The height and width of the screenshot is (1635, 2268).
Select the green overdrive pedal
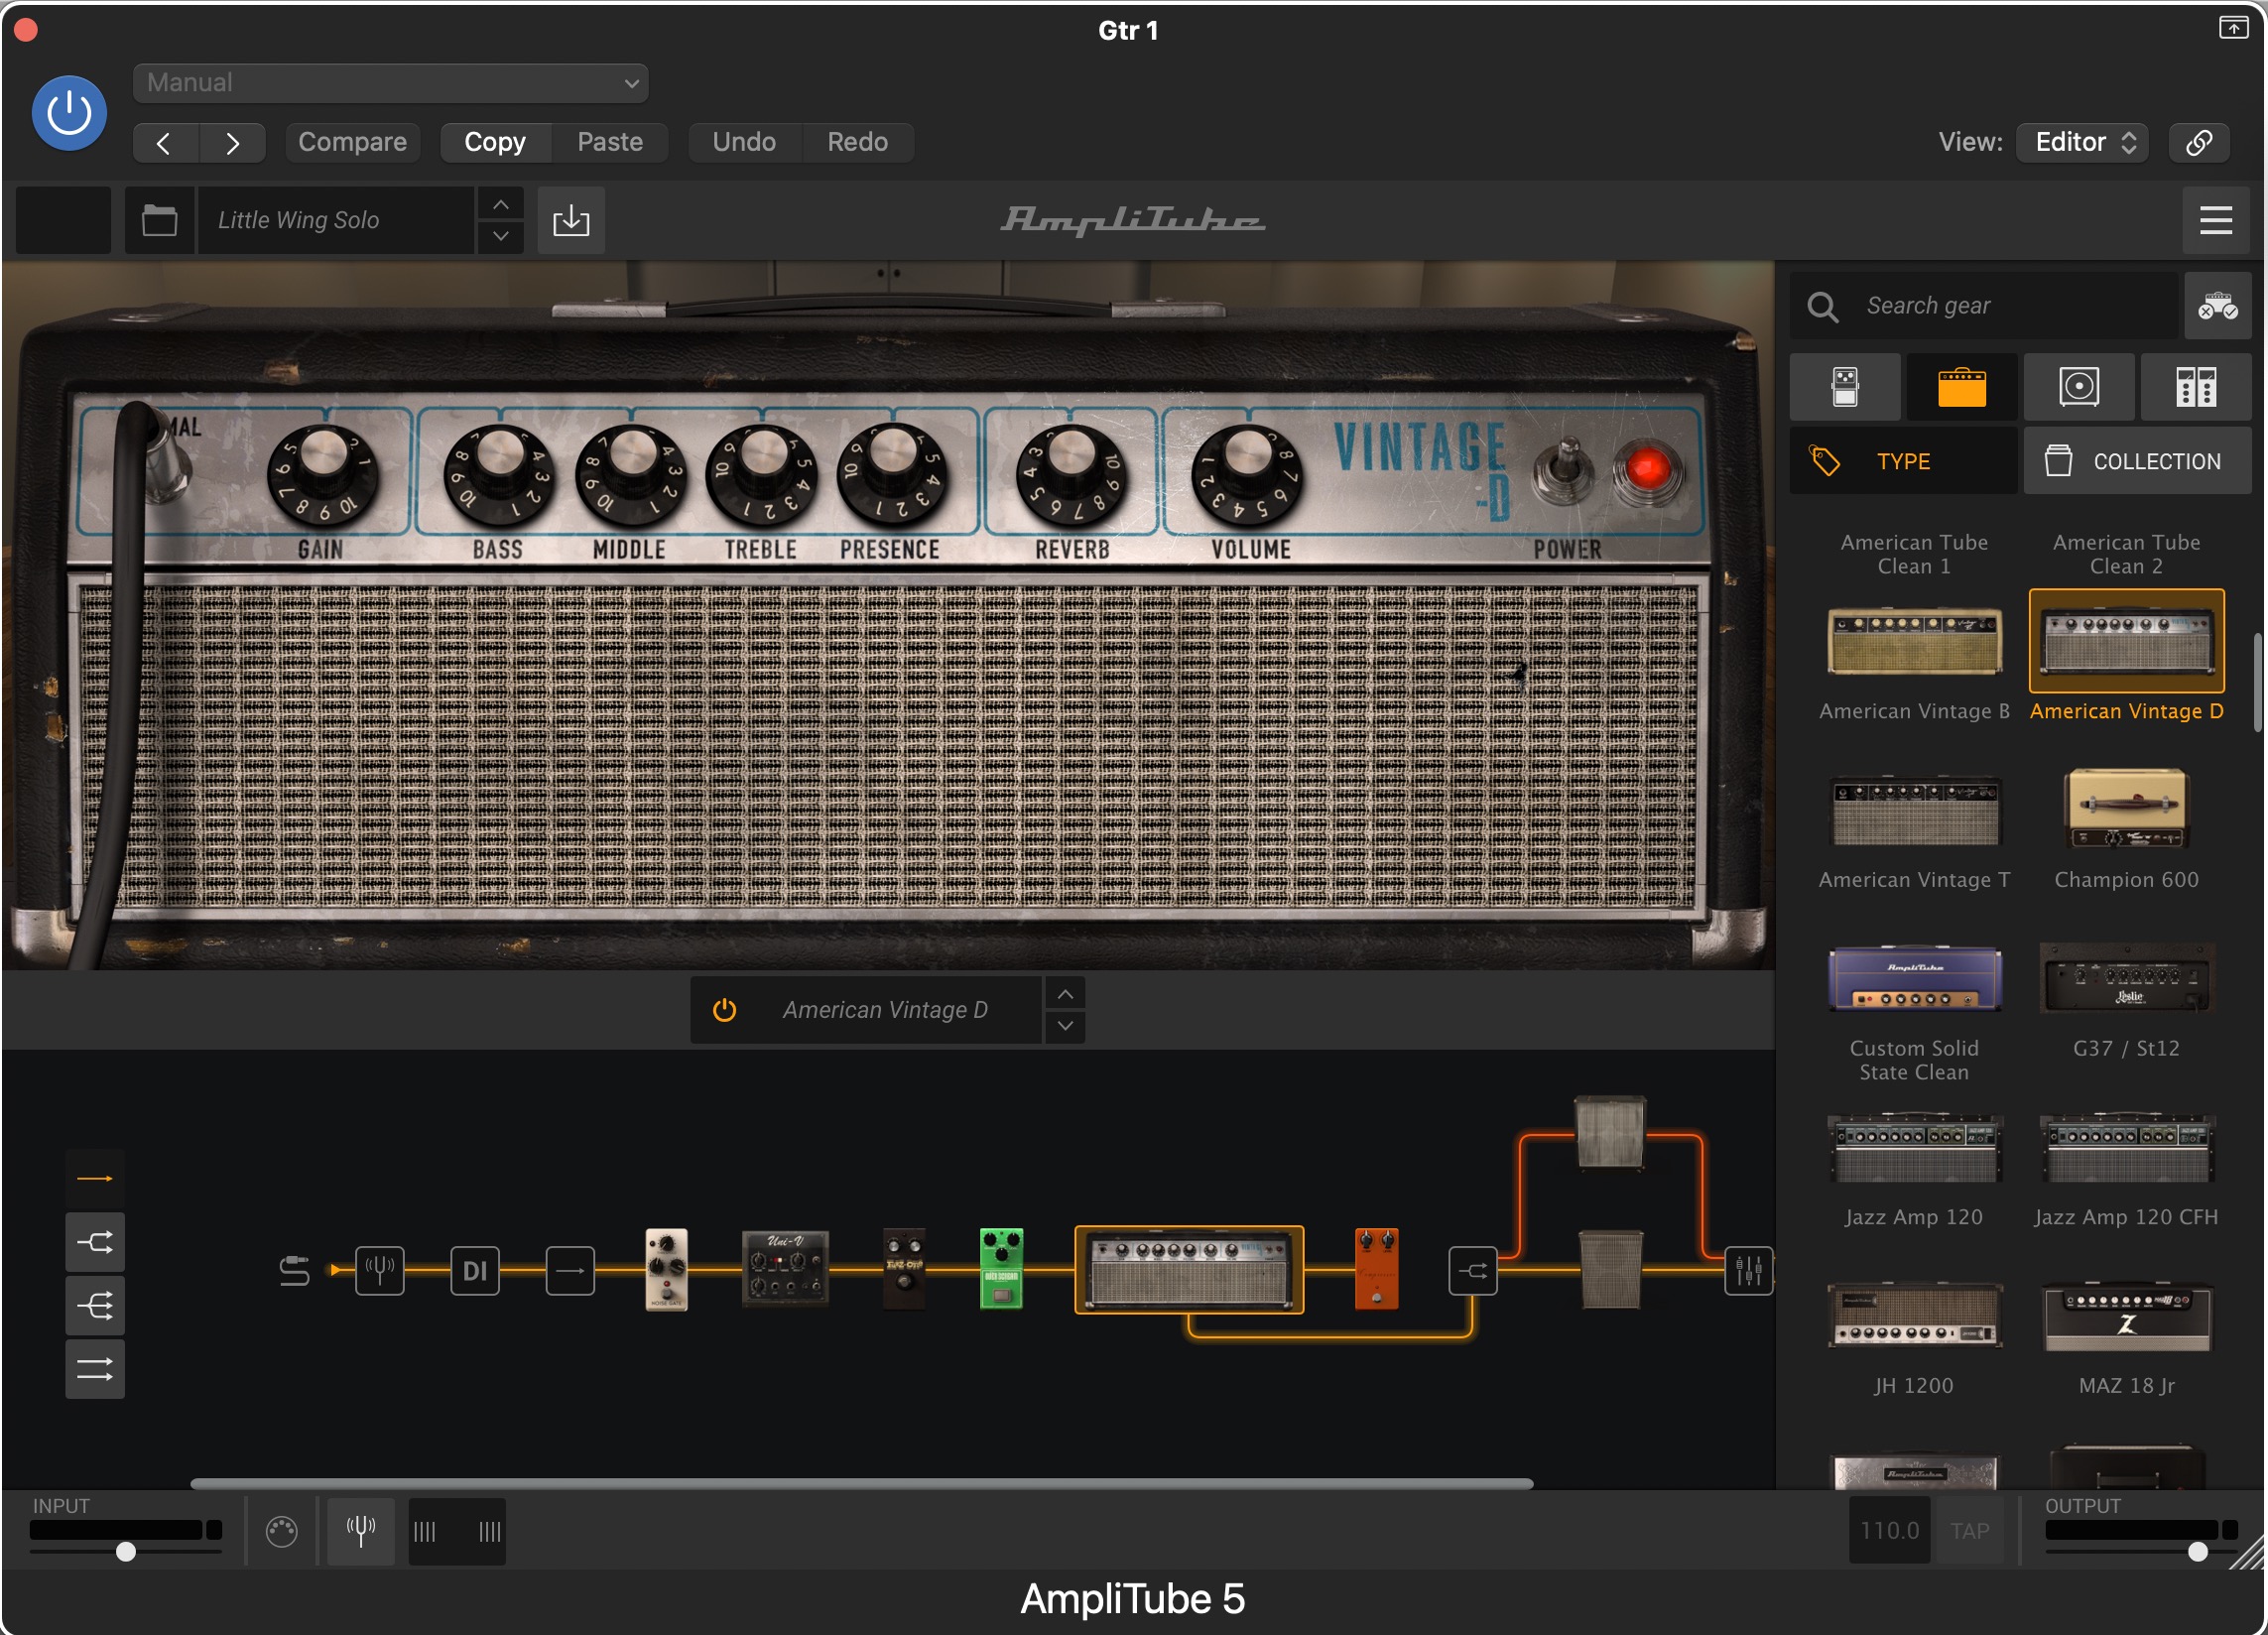[1001, 1269]
